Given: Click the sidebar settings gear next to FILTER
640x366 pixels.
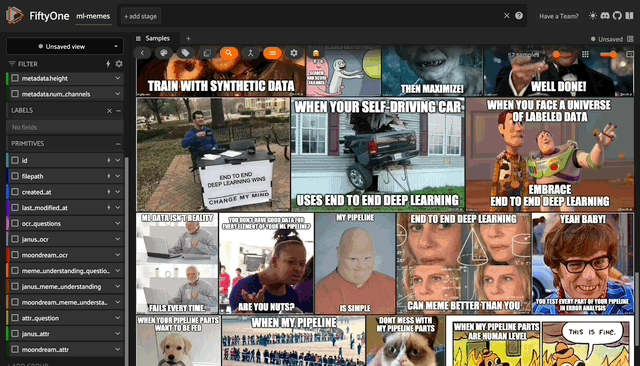Looking at the screenshot, I should pyautogui.click(x=119, y=64).
